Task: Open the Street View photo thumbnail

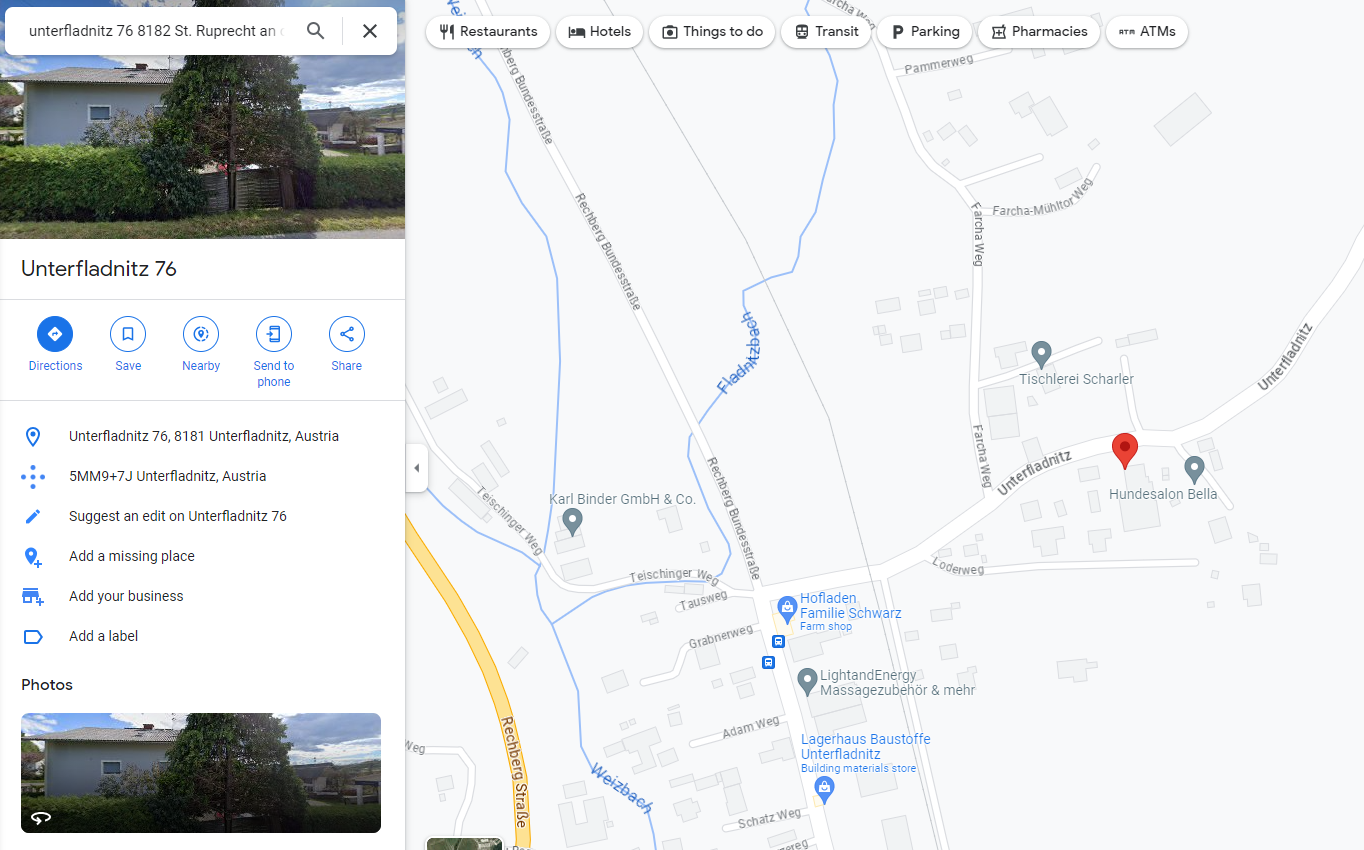Action: click(201, 773)
